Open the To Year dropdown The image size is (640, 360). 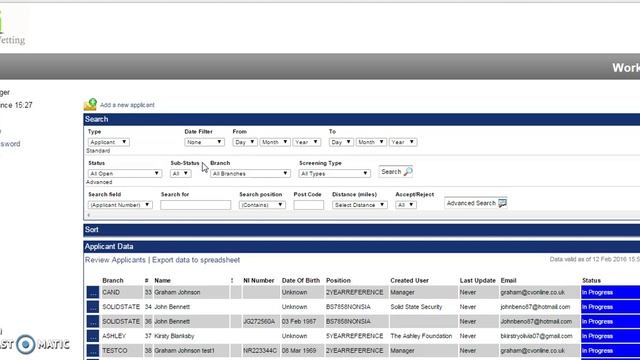pos(403,142)
